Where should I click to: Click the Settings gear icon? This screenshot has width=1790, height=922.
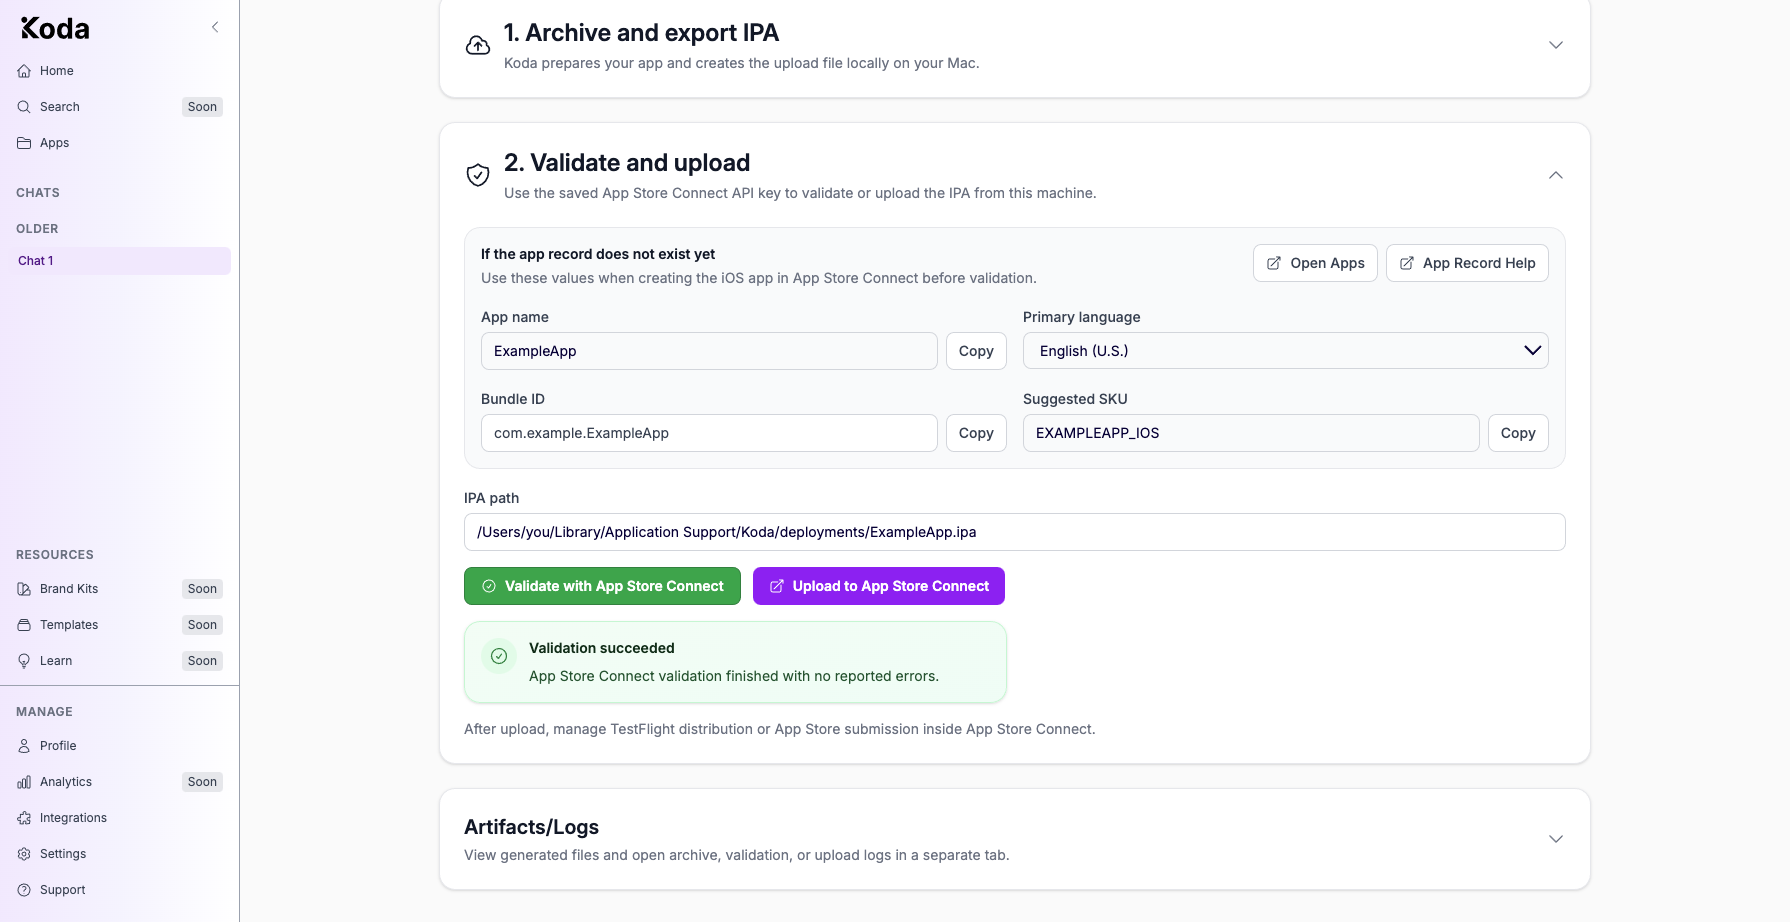point(24,854)
